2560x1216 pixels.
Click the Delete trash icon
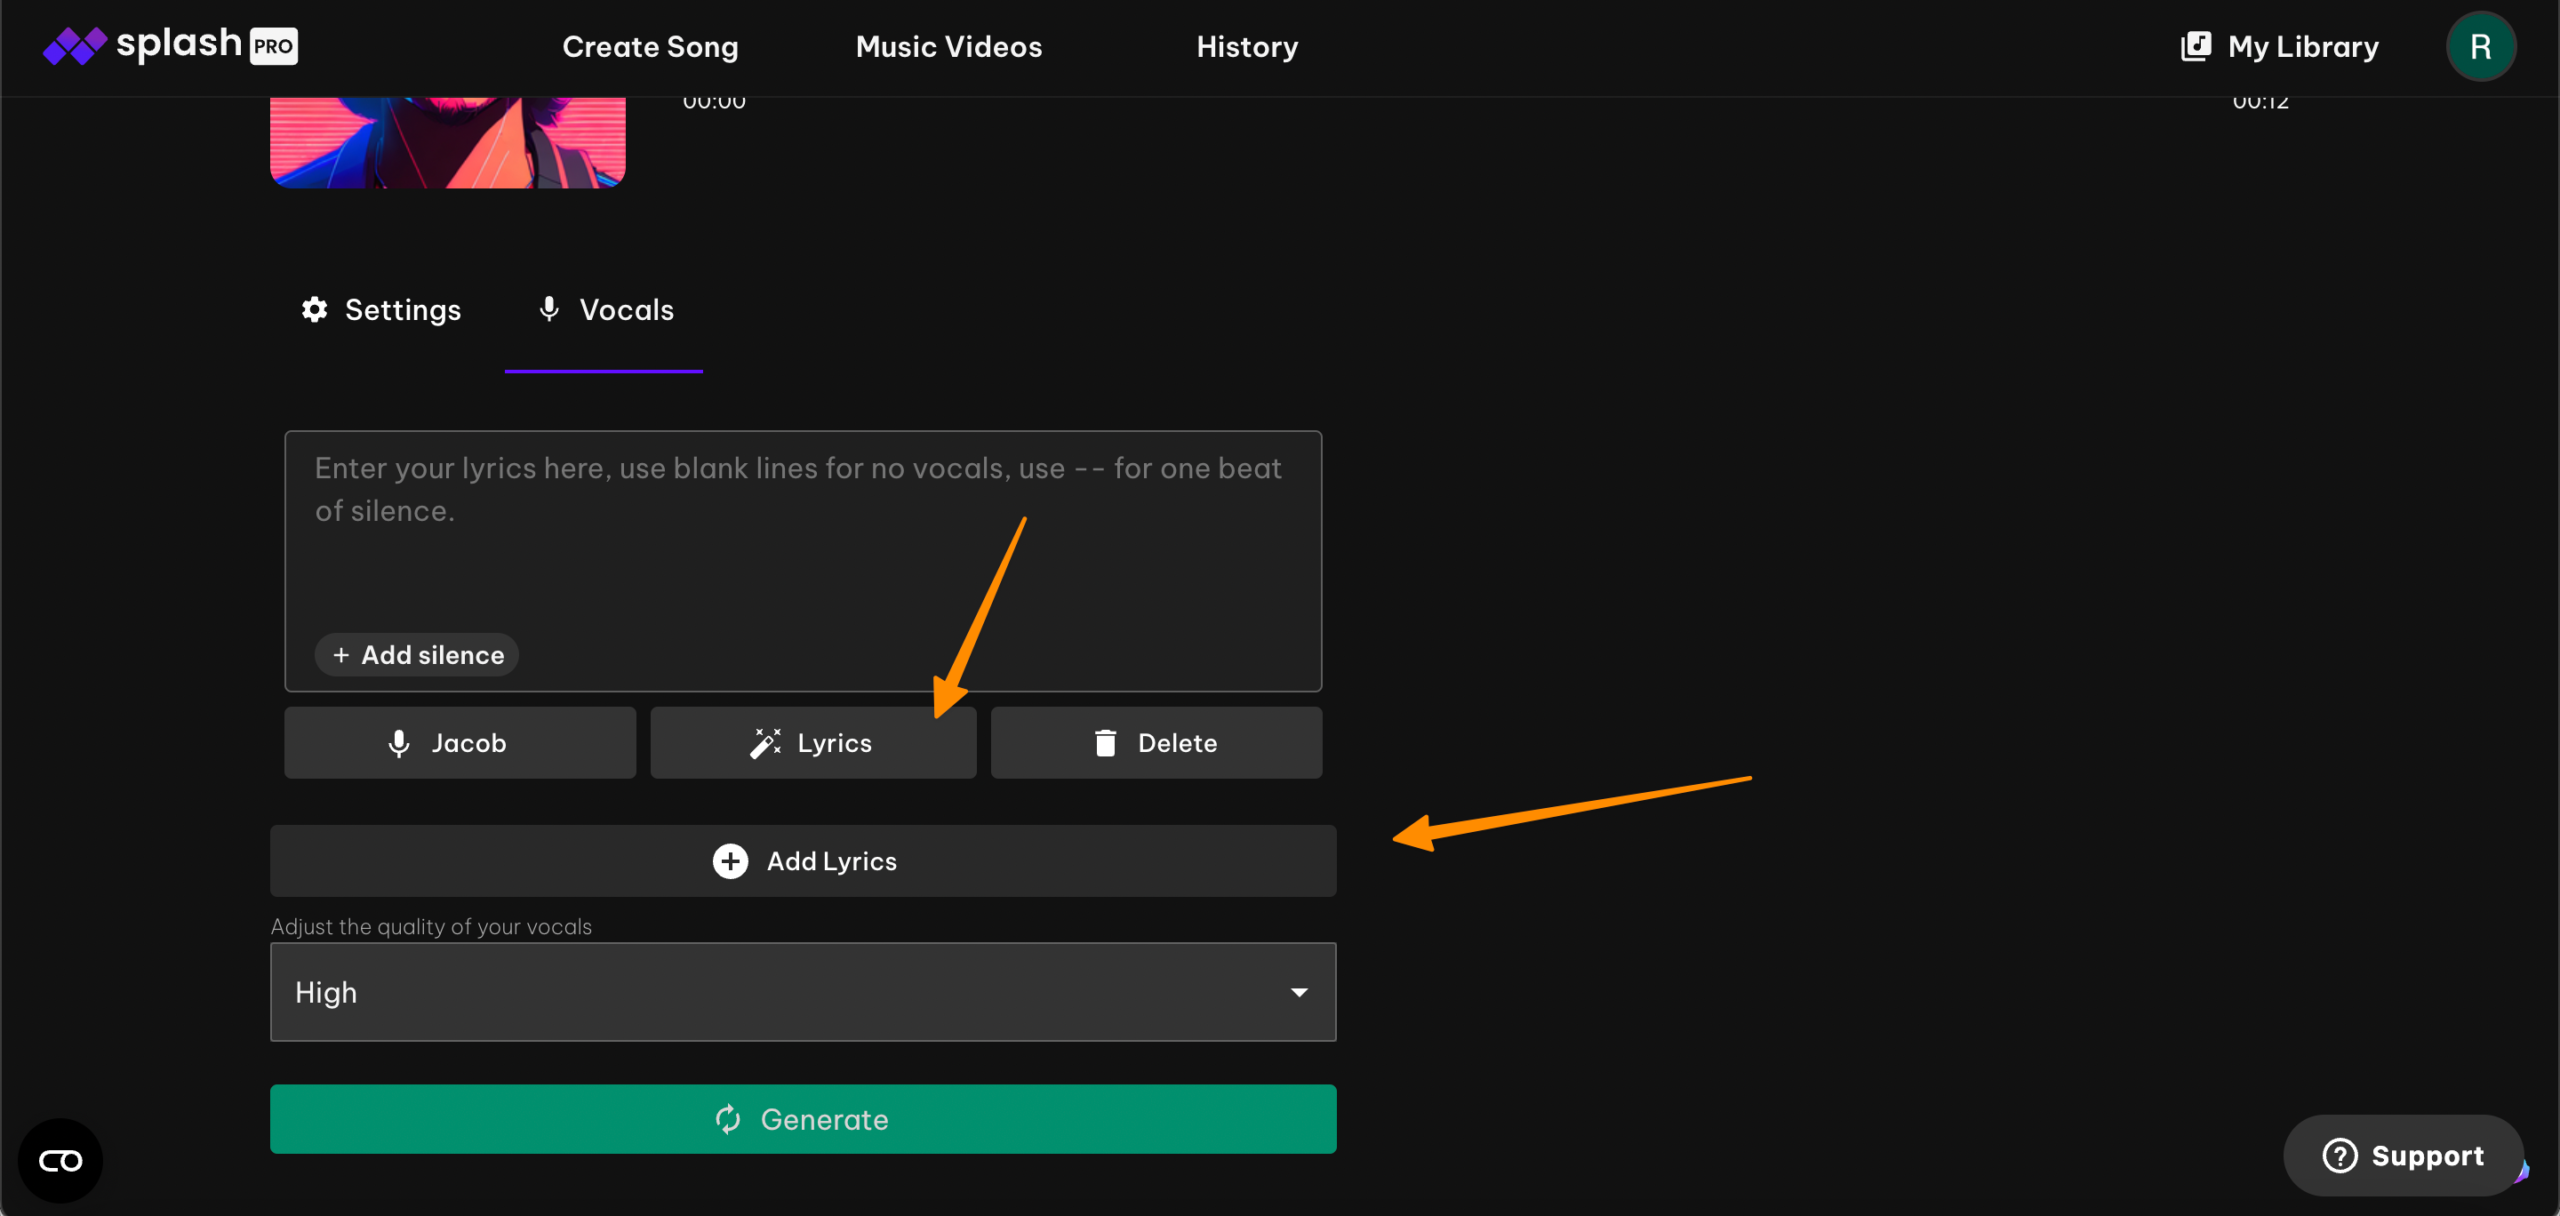1105,743
